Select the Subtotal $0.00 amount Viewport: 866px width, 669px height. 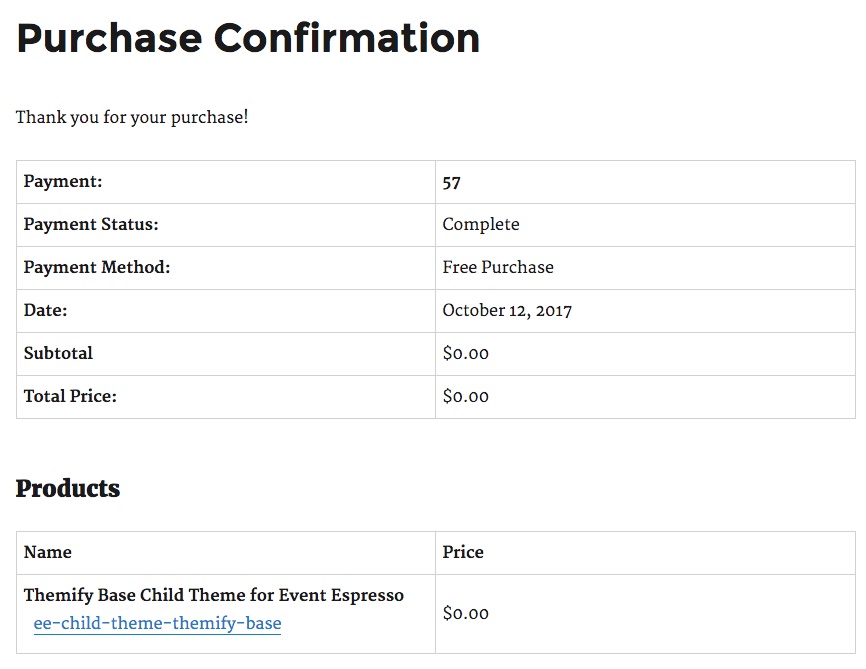[466, 354]
